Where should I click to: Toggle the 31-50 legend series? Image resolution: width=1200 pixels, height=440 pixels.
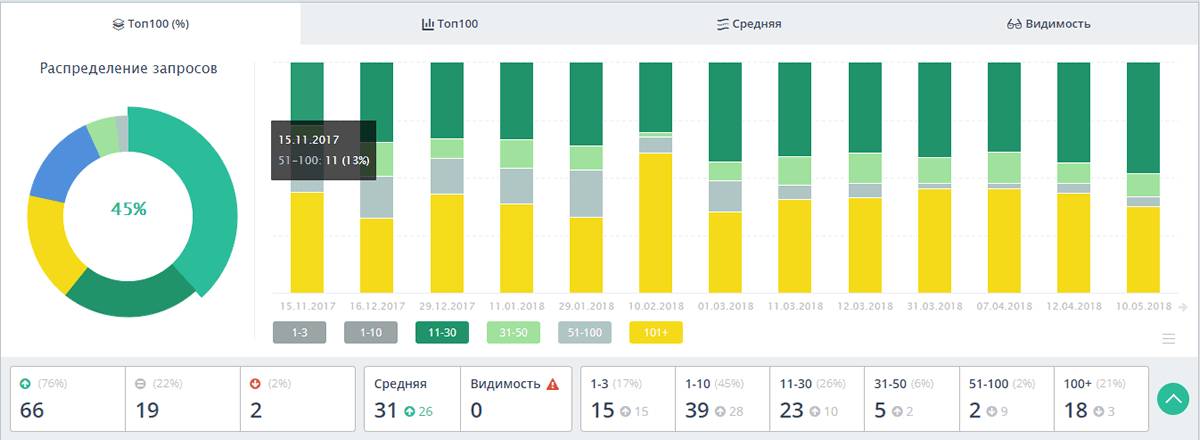click(x=513, y=333)
